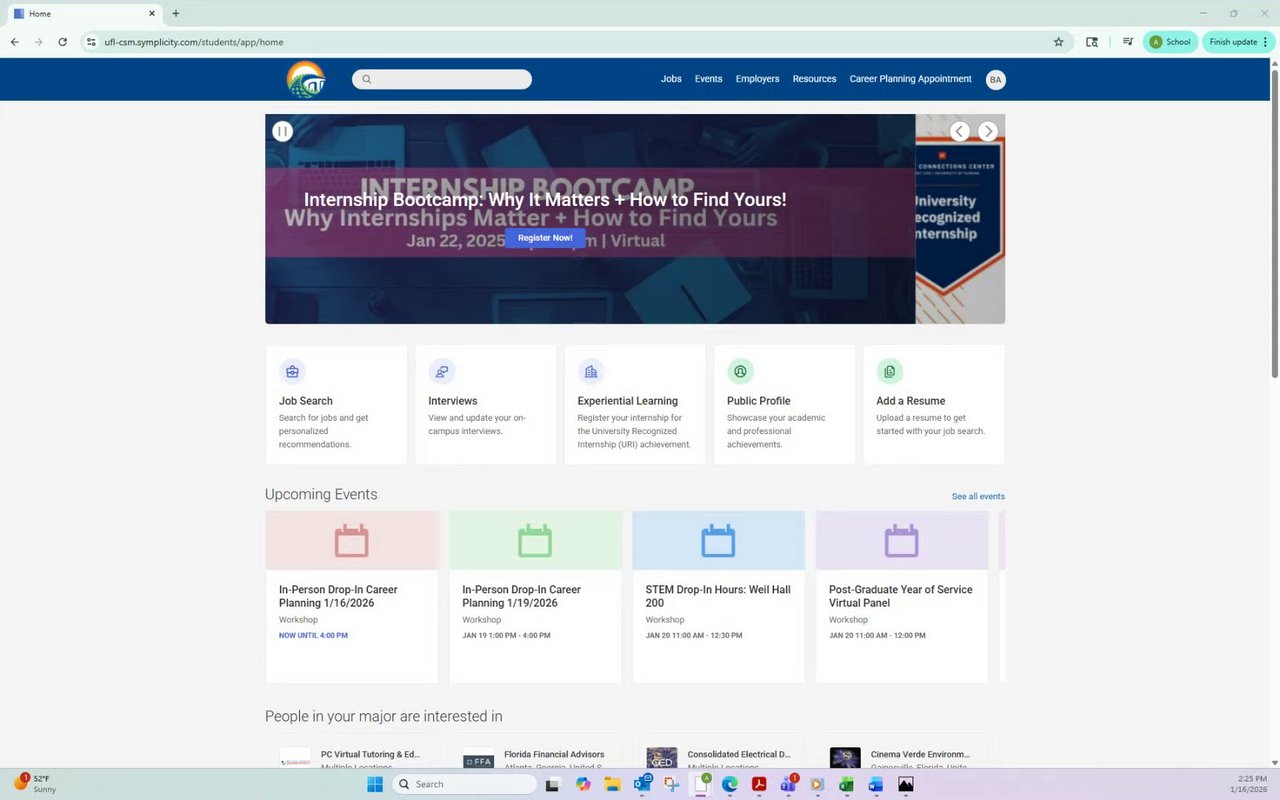1280x800 pixels.
Task: Click the Career Connections Center logo
Action: [x=306, y=79]
